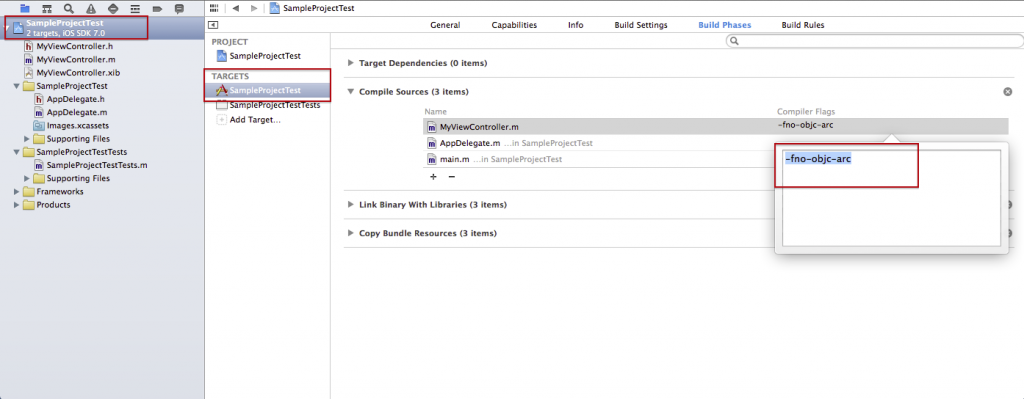
Task: Click the build phases search field
Action: [874, 41]
